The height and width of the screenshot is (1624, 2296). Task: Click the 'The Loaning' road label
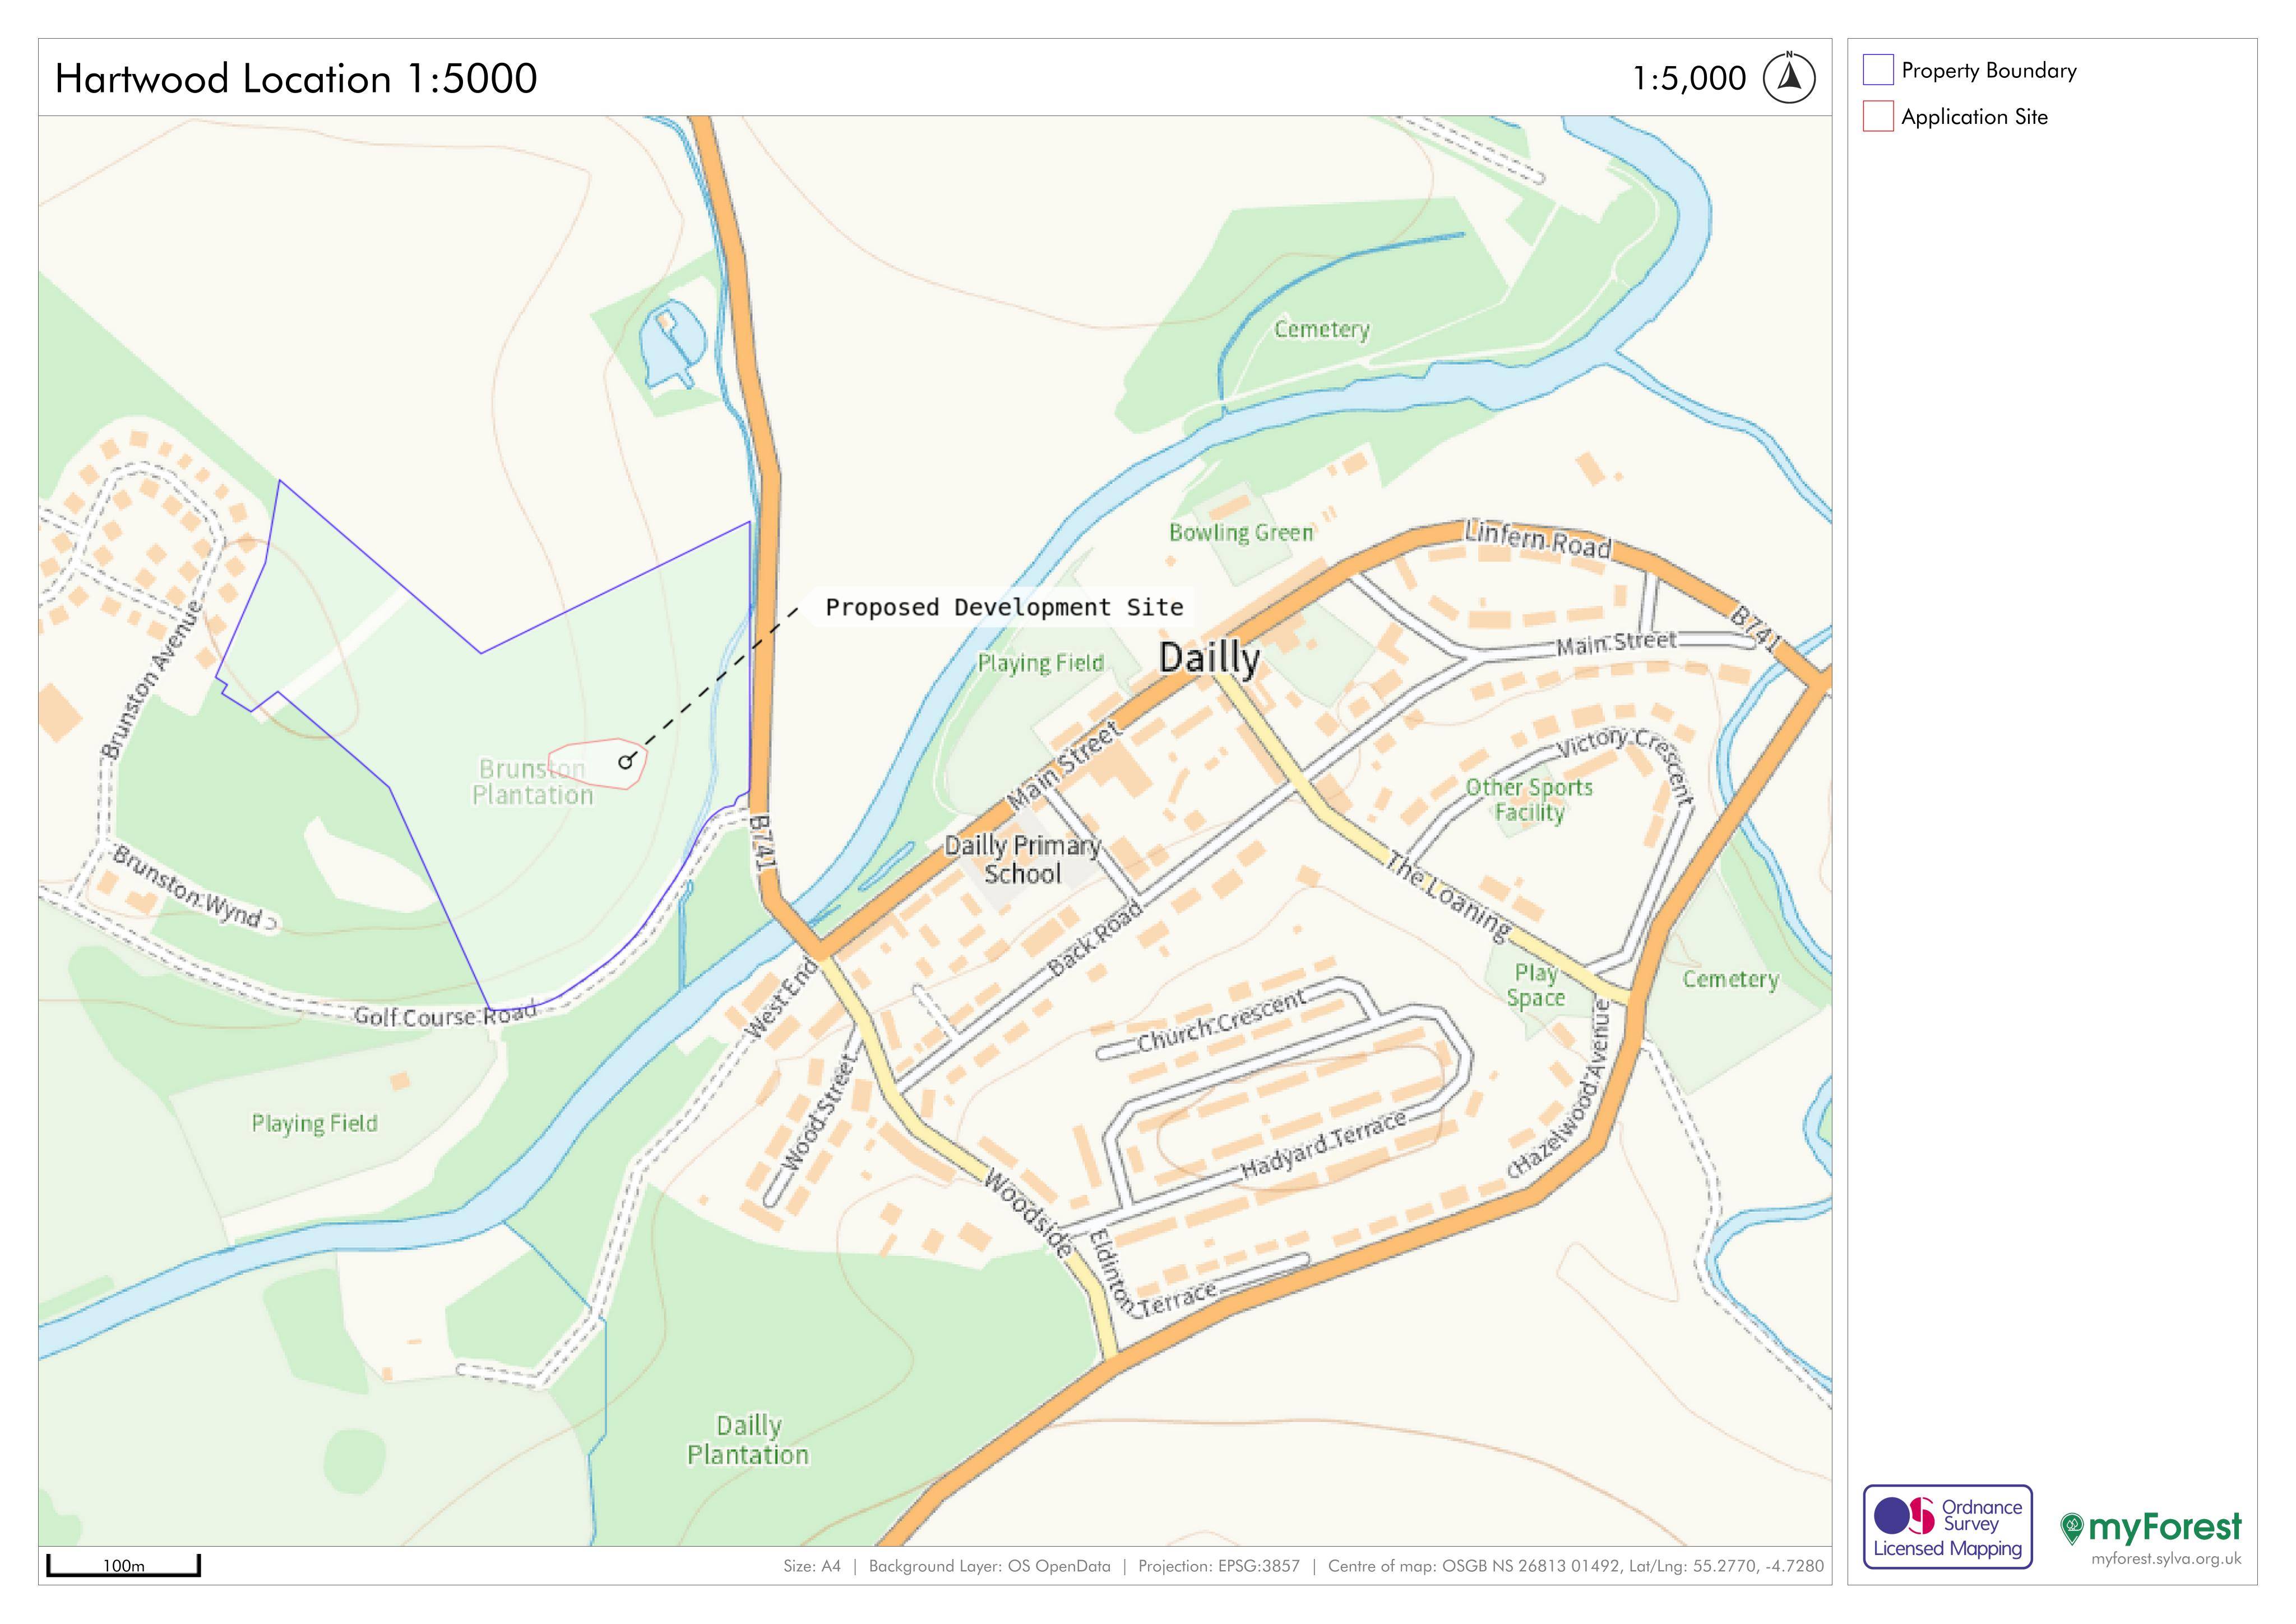pos(1449,896)
